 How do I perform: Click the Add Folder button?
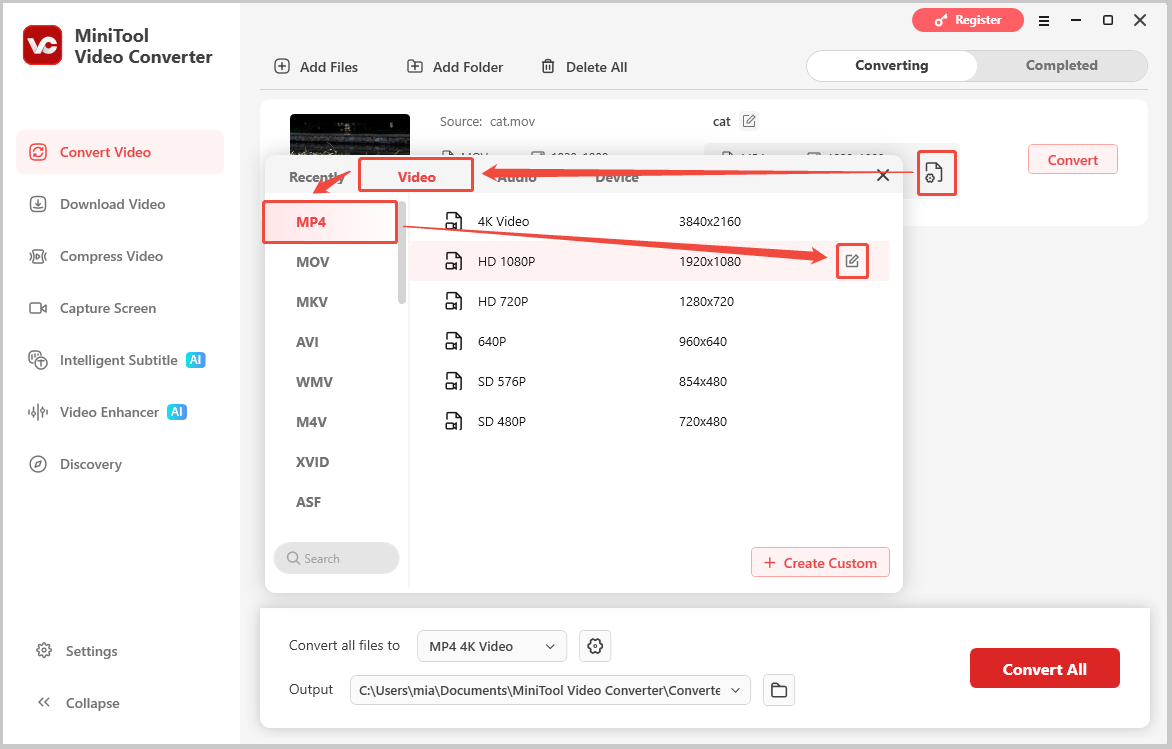[x=454, y=67]
